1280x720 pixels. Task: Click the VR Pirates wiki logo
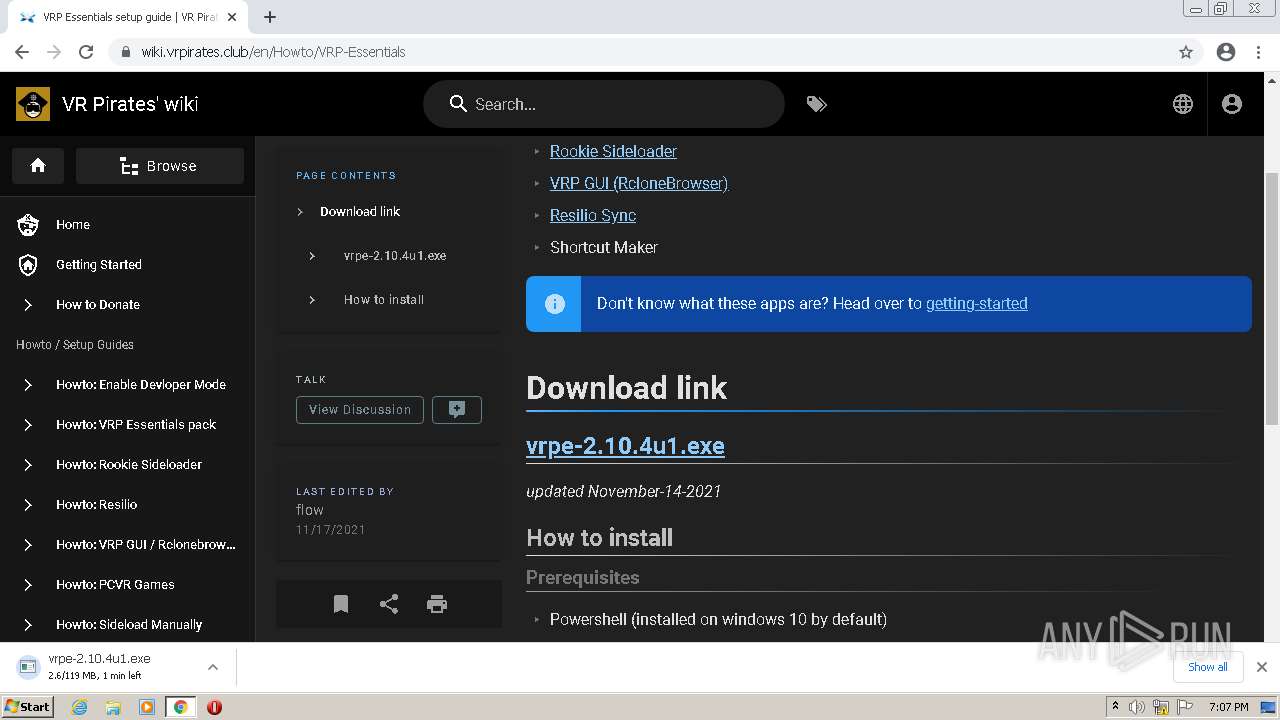[33, 104]
